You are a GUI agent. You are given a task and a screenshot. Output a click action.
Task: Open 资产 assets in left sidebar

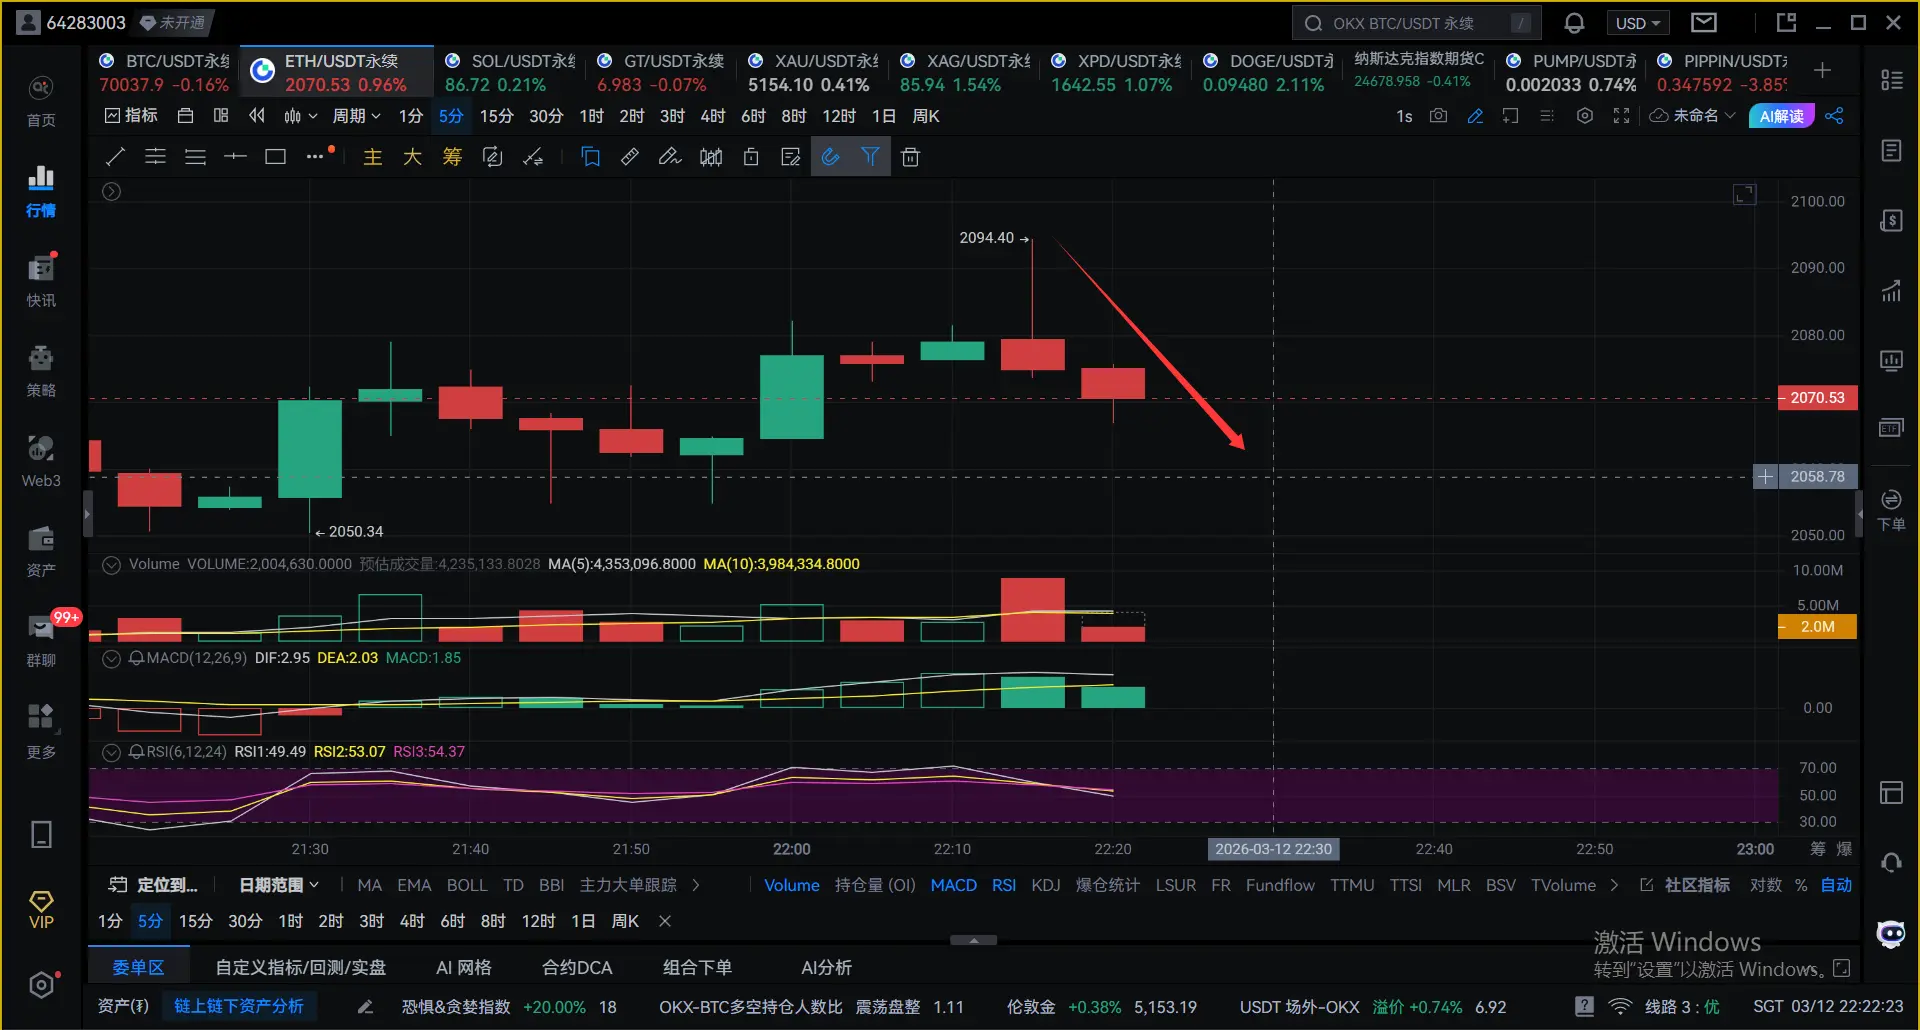[41, 550]
